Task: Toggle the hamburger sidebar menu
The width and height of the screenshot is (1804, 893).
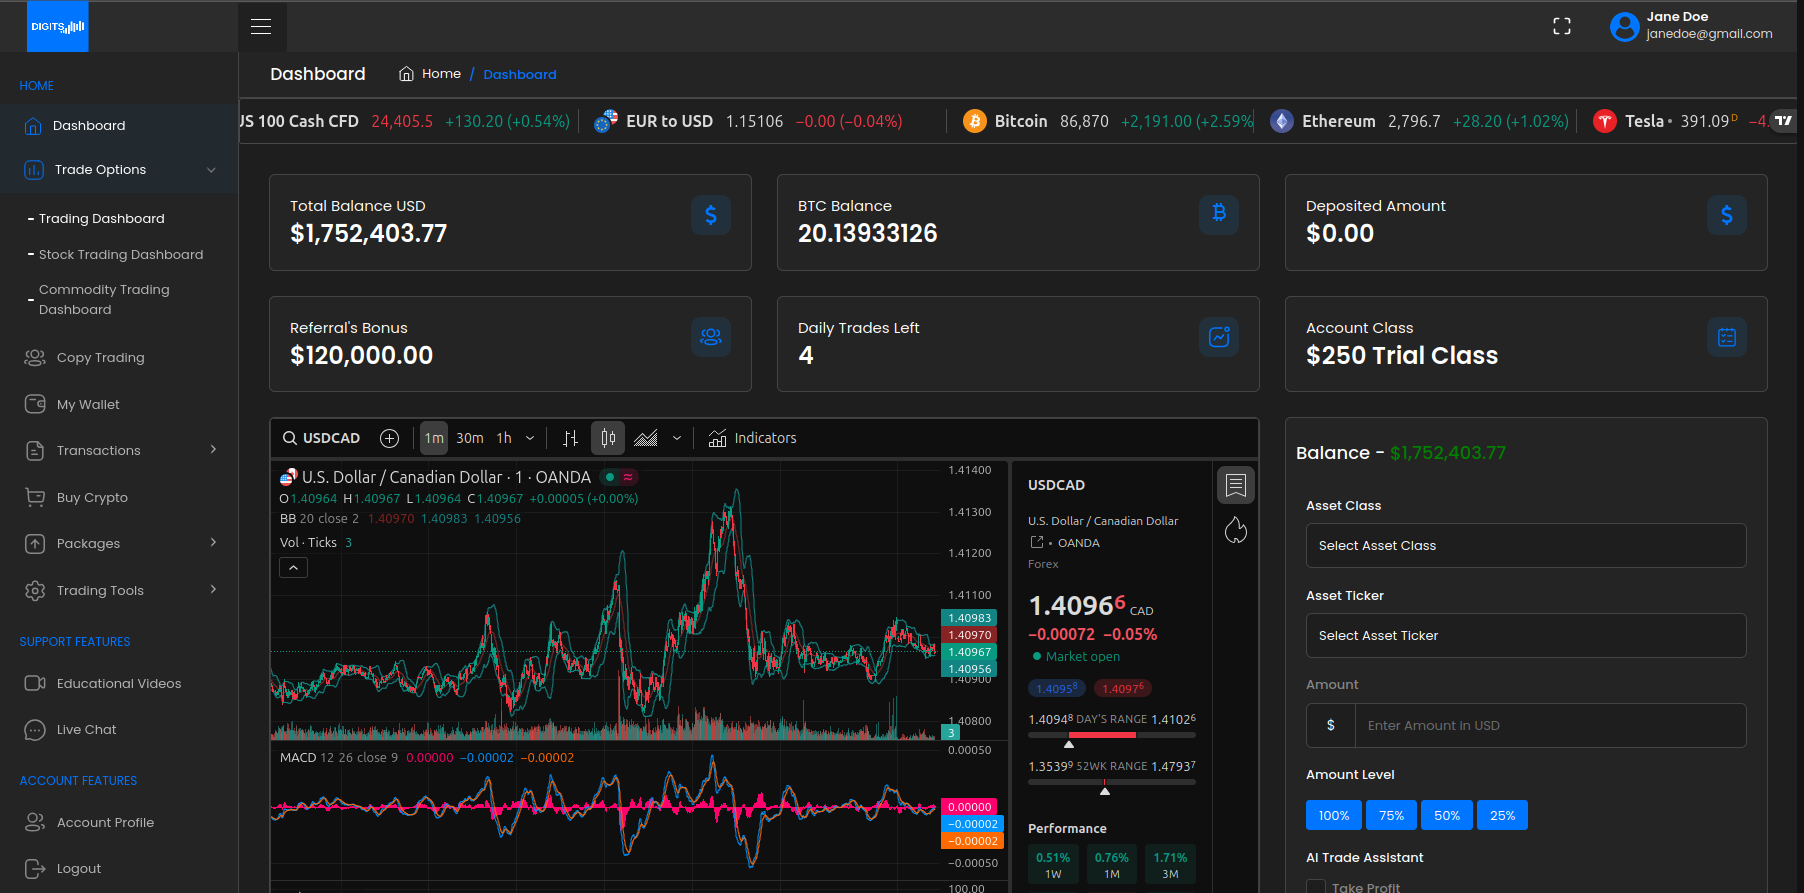Action: 261,27
